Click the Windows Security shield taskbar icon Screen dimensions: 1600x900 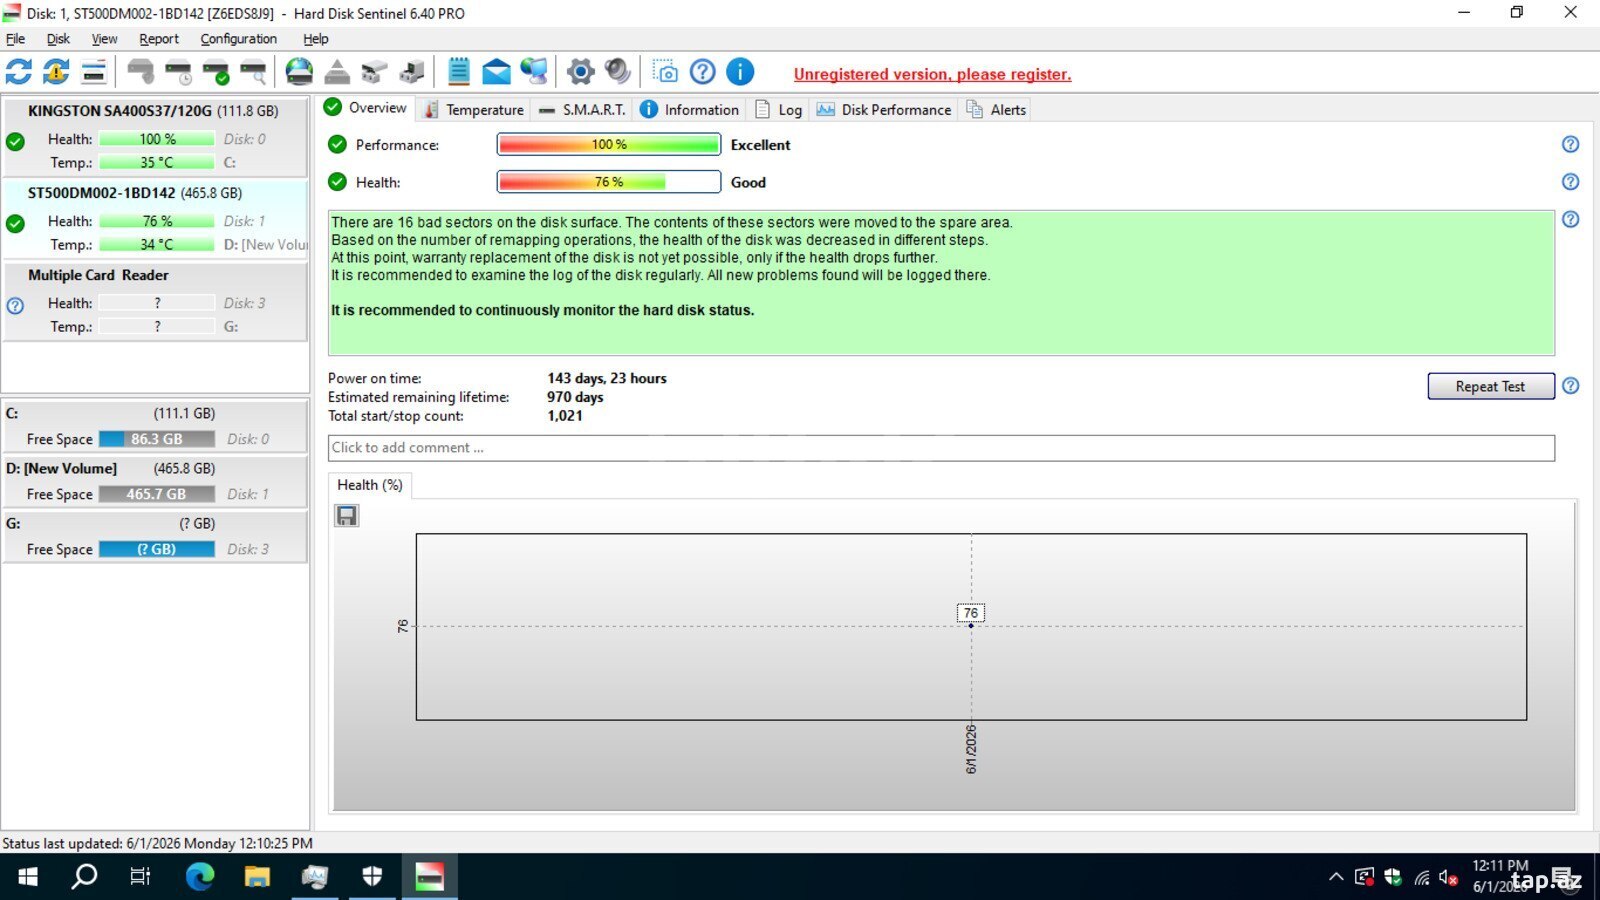point(372,877)
